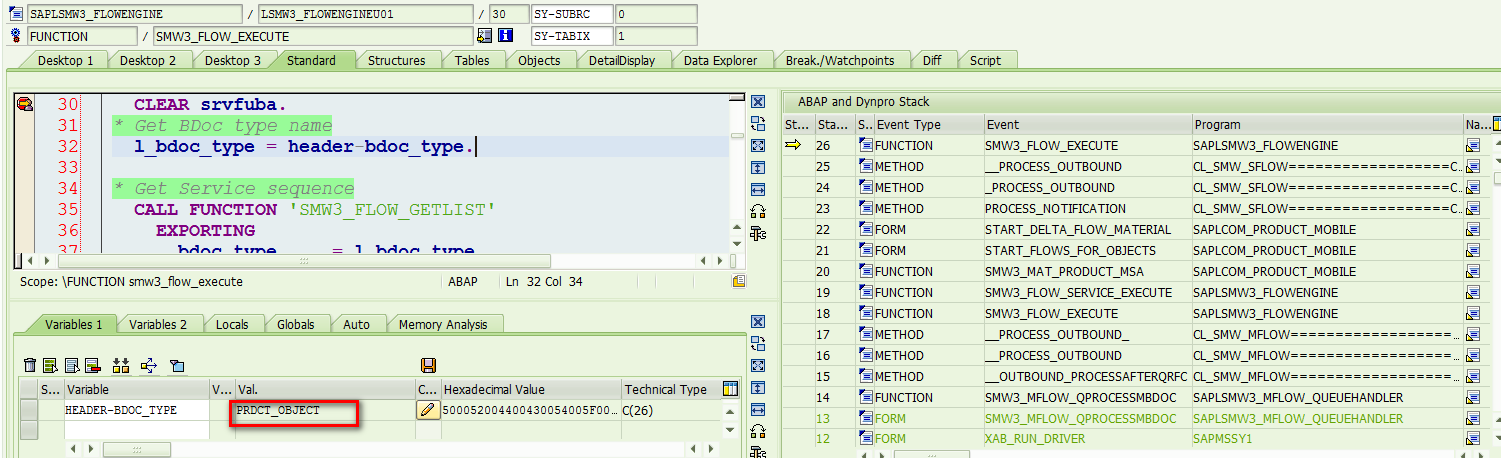This screenshot has width=1501, height=458.
Task: Click the third icon in variables toolbar
Action: (70, 365)
